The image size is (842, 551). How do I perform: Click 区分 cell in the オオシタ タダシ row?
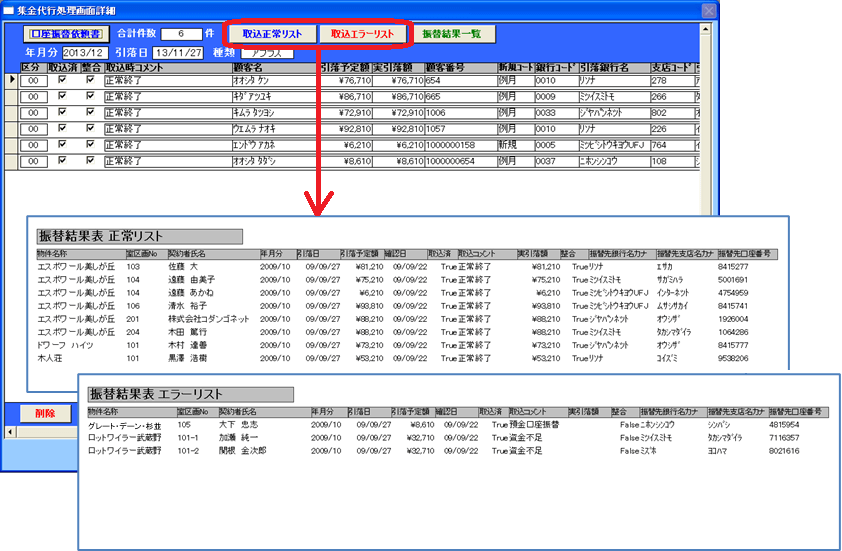[x=33, y=160]
